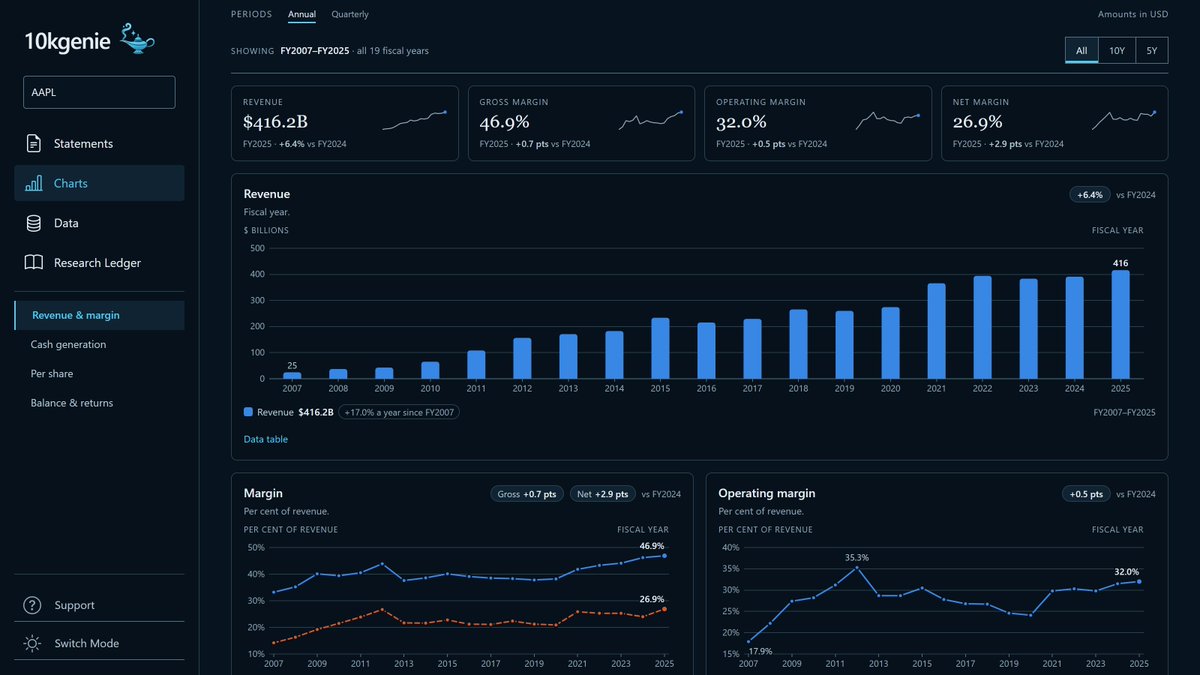This screenshot has height=675, width=1200.
Task: Select the Per share chart group
Action: click(x=99, y=373)
